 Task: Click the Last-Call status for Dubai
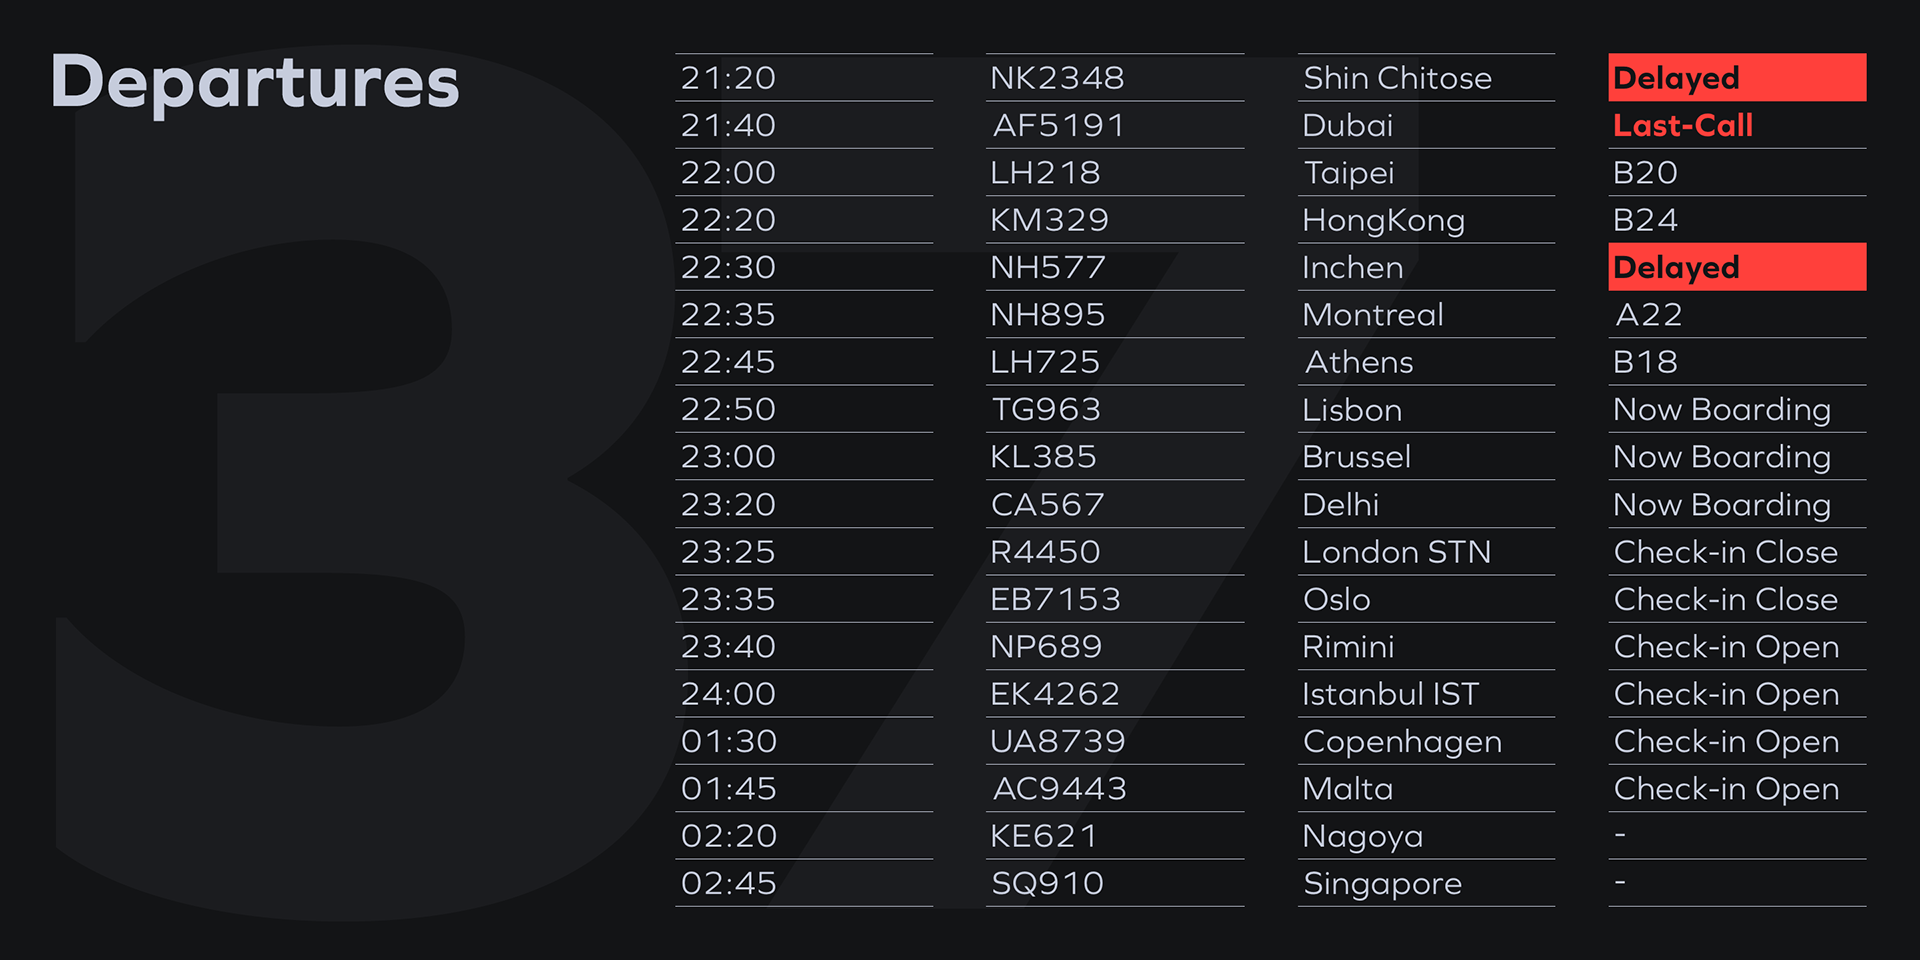(x=1683, y=125)
